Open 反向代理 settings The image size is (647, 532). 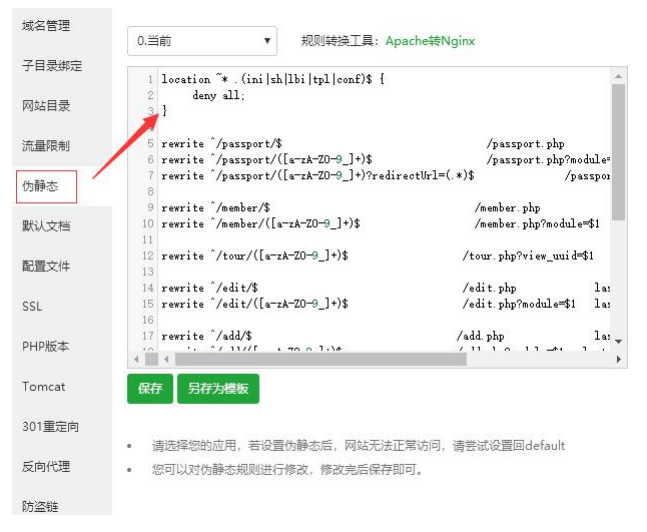coord(46,466)
